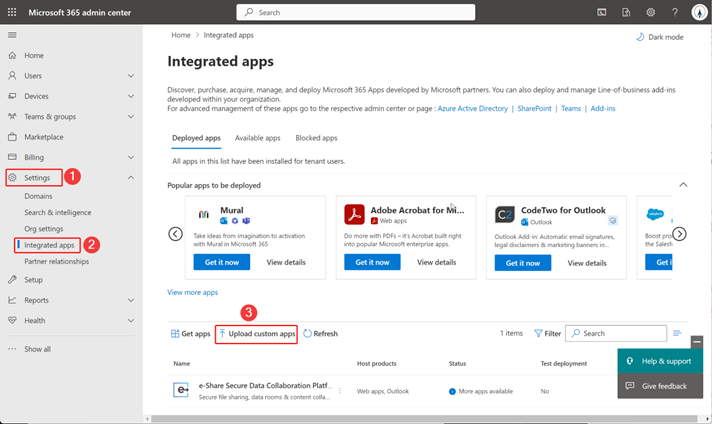
Task: Click the Health heart icon
Action: 12,320
